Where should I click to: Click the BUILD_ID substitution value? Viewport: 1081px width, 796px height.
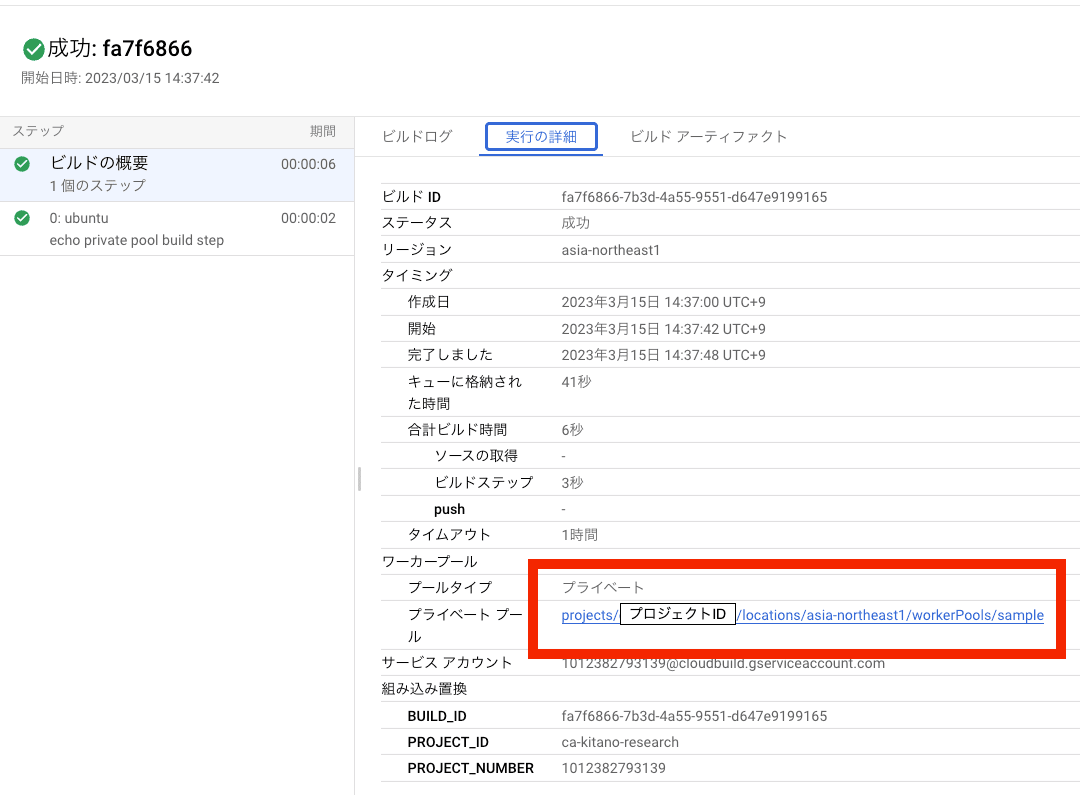pyautogui.click(x=694, y=716)
